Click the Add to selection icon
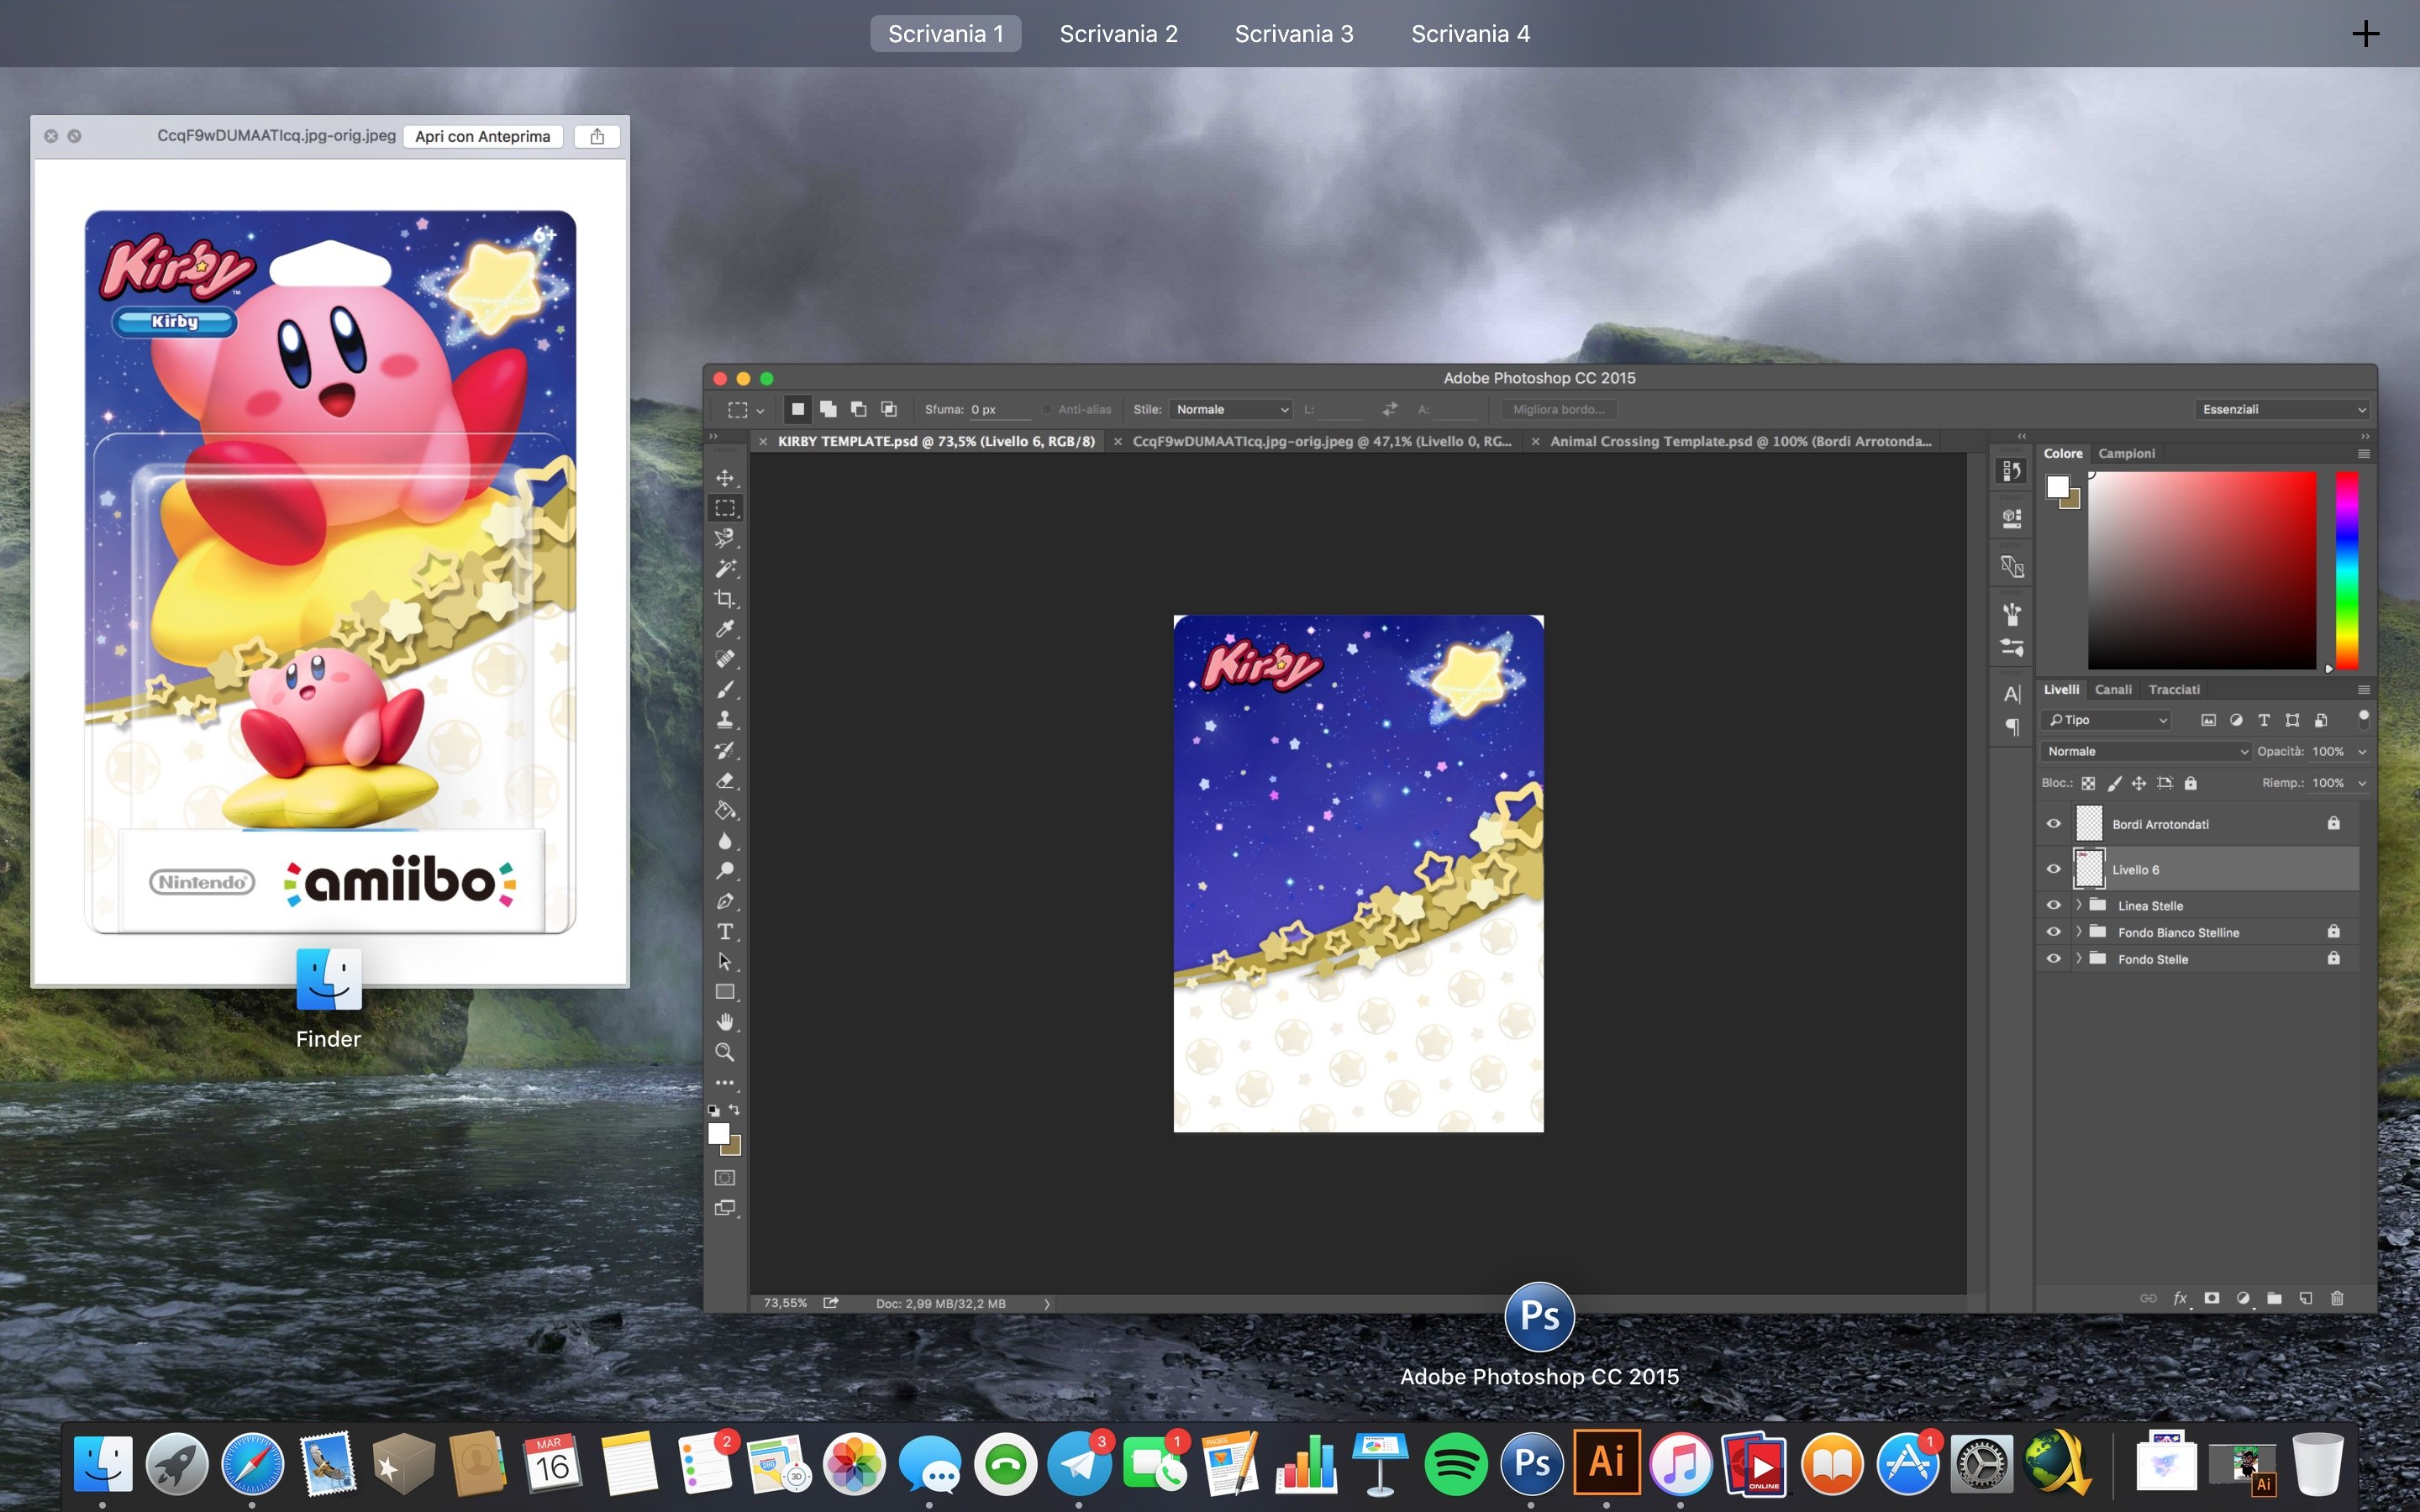The height and width of the screenshot is (1512, 2420). coord(828,409)
